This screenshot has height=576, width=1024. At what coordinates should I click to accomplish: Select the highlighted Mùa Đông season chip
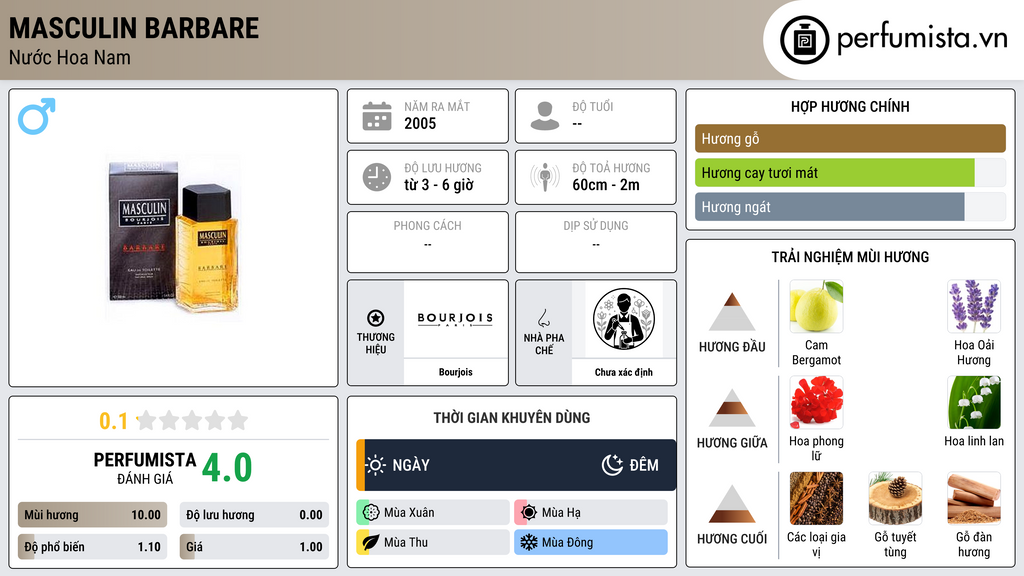[x=591, y=542]
